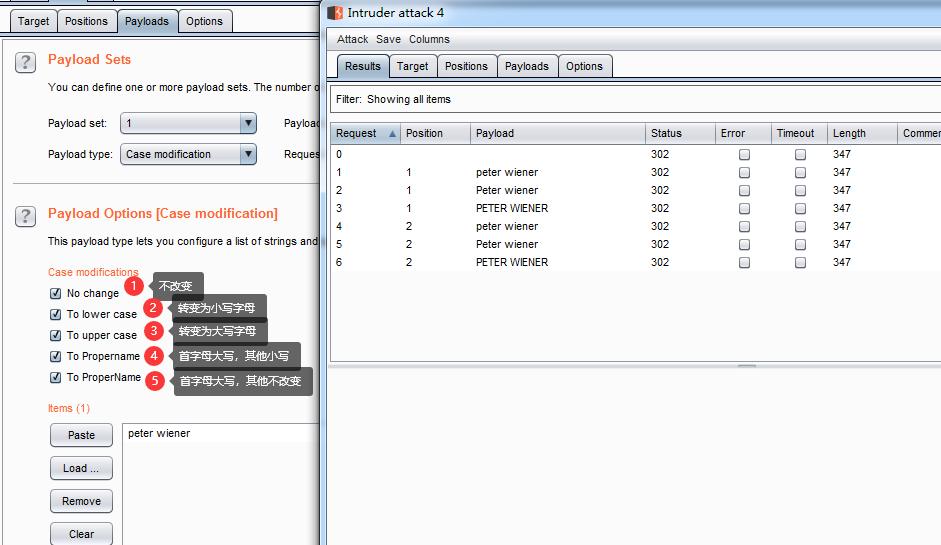
Task: Select Payloads tab in Intruder attack window
Action: tap(527, 67)
